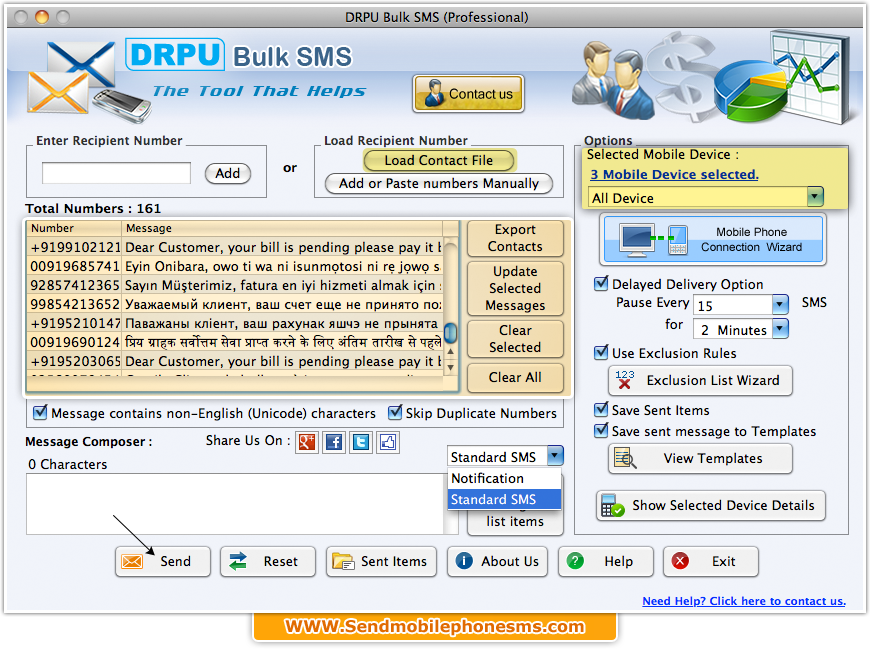Click the computer-phone connection wizard icon
This screenshot has width=870, height=649.
[x=654, y=240]
